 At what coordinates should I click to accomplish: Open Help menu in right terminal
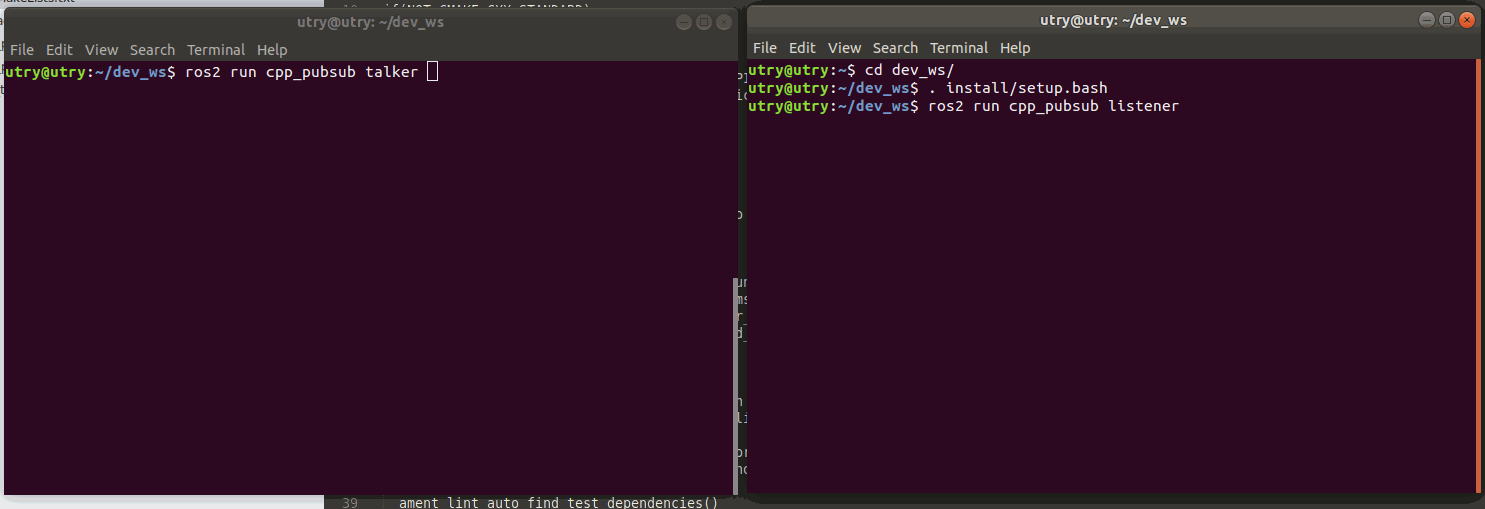pos(1015,48)
